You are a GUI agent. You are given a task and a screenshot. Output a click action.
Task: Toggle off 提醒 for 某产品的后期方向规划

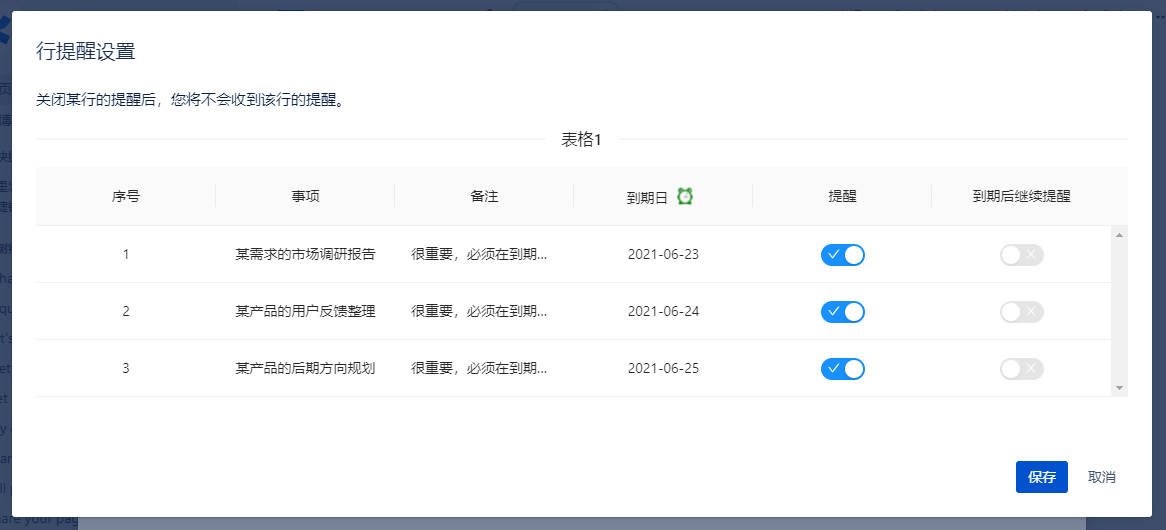coord(842,369)
